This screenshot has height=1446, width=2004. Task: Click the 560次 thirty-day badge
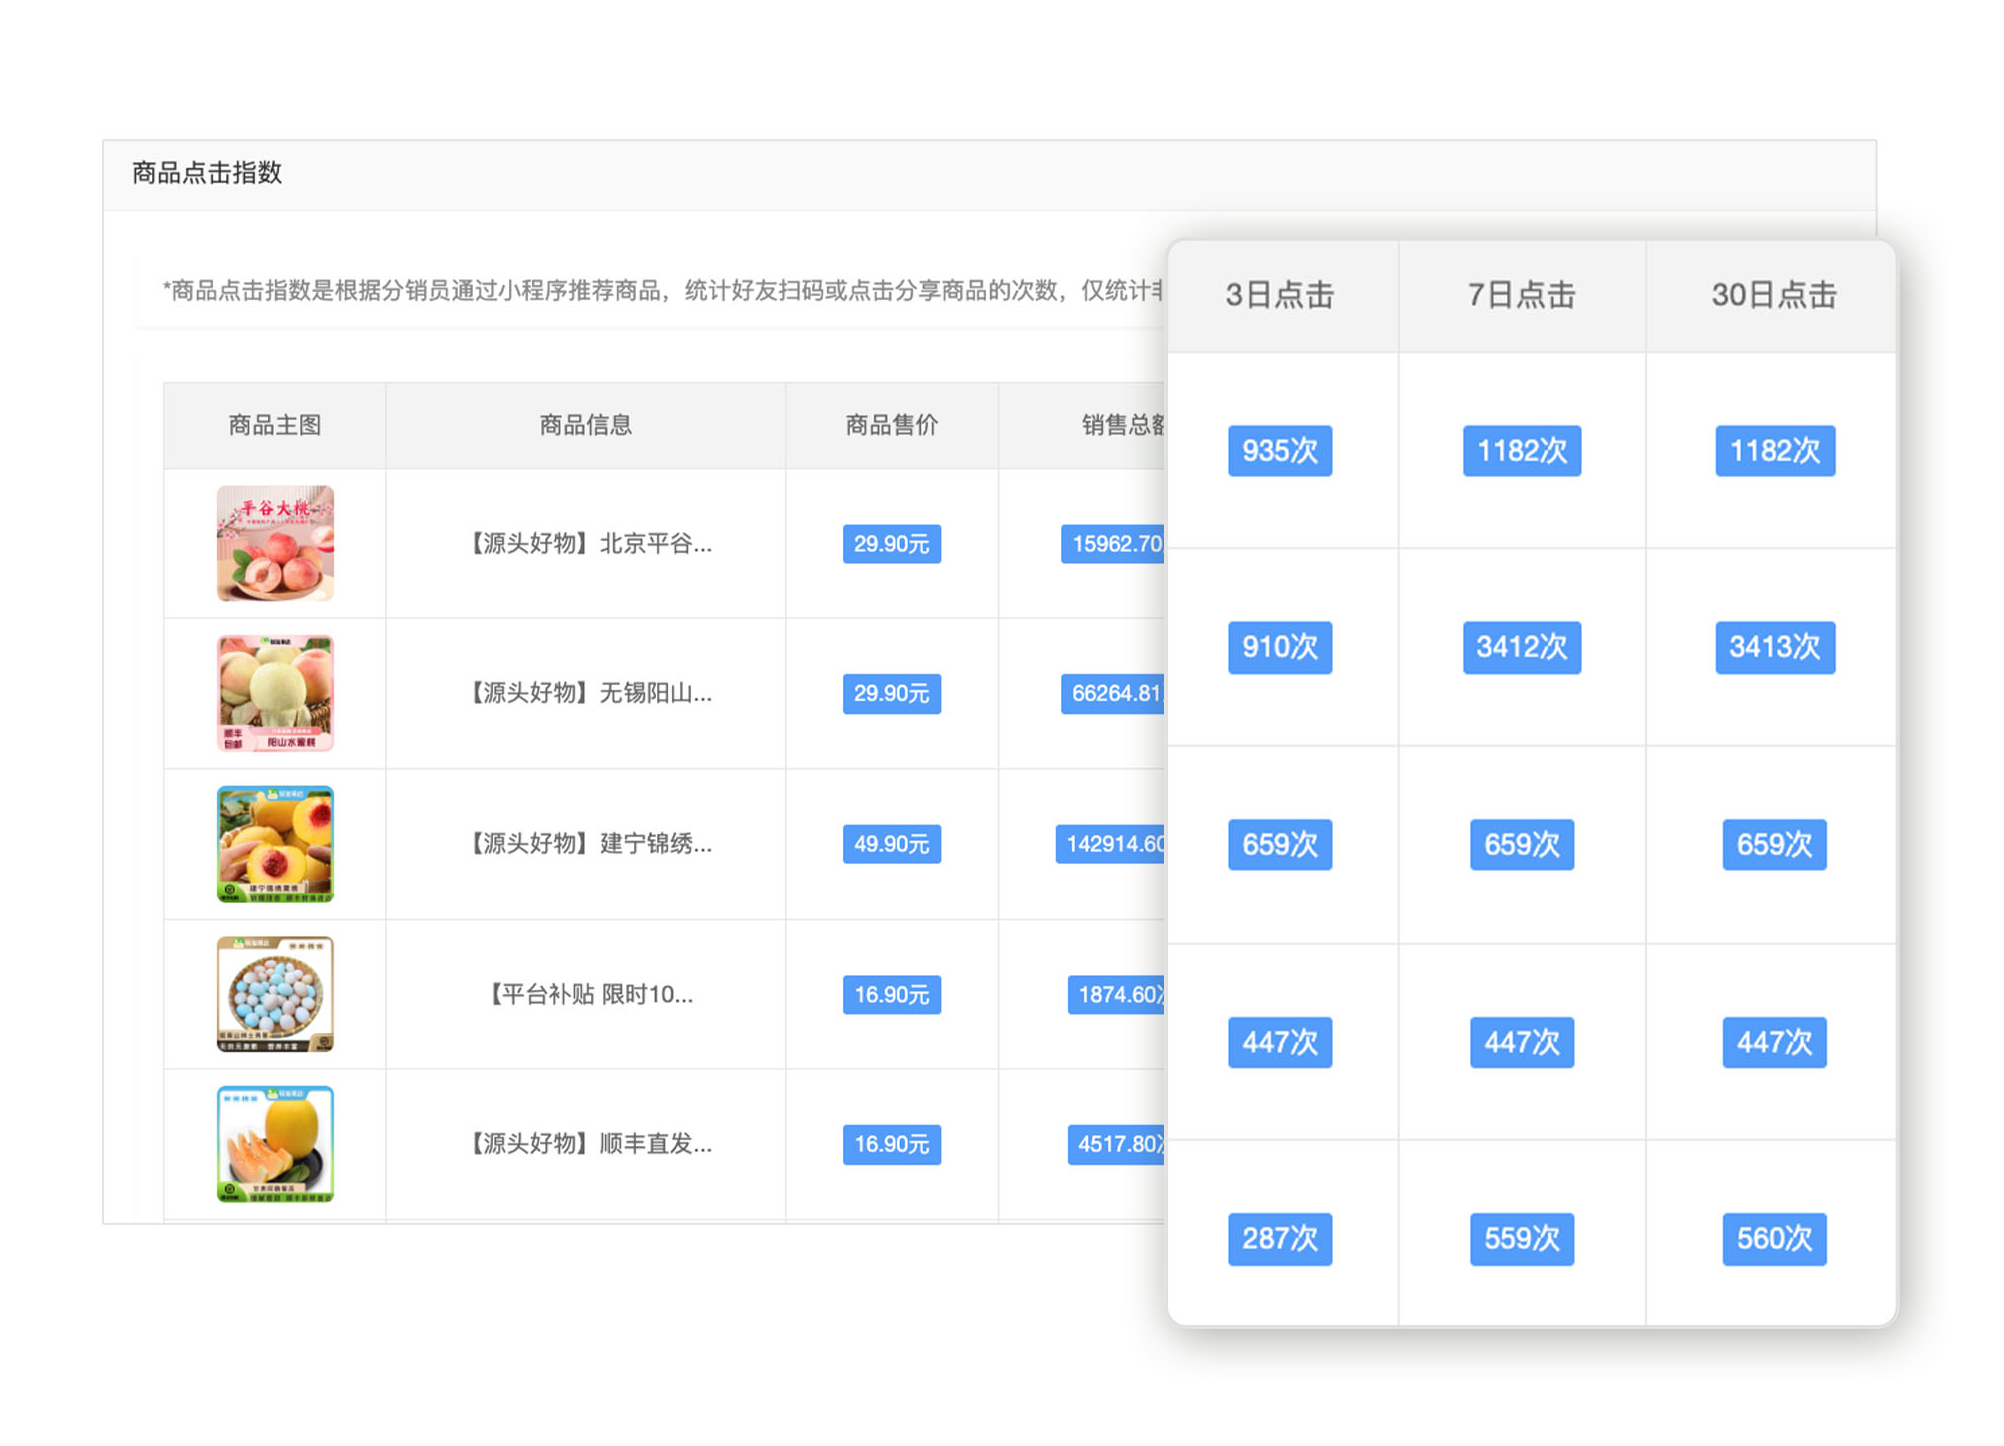[1773, 1239]
